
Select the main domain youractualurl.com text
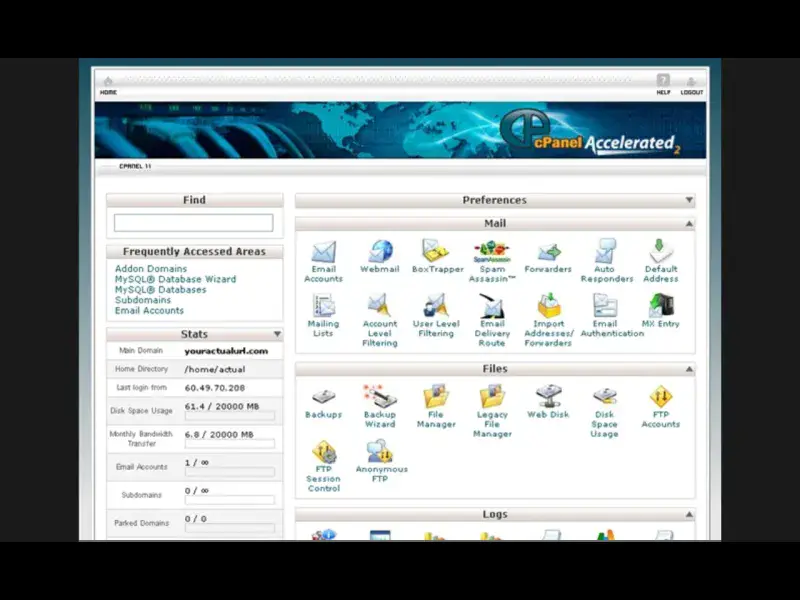click(x=226, y=351)
